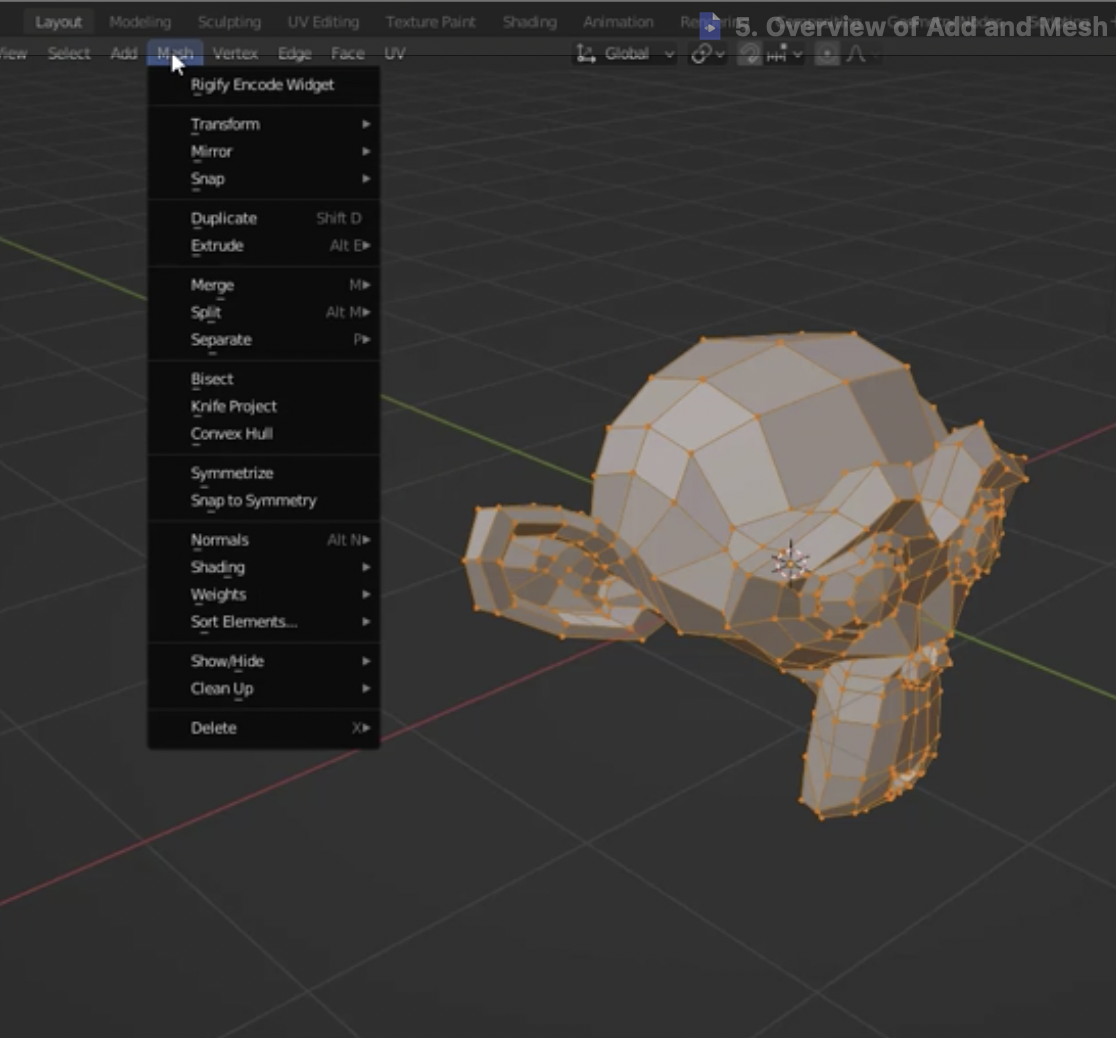1116x1038 pixels.
Task: Switch to the Texture Paint workspace tab
Action: (x=431, y=22)
